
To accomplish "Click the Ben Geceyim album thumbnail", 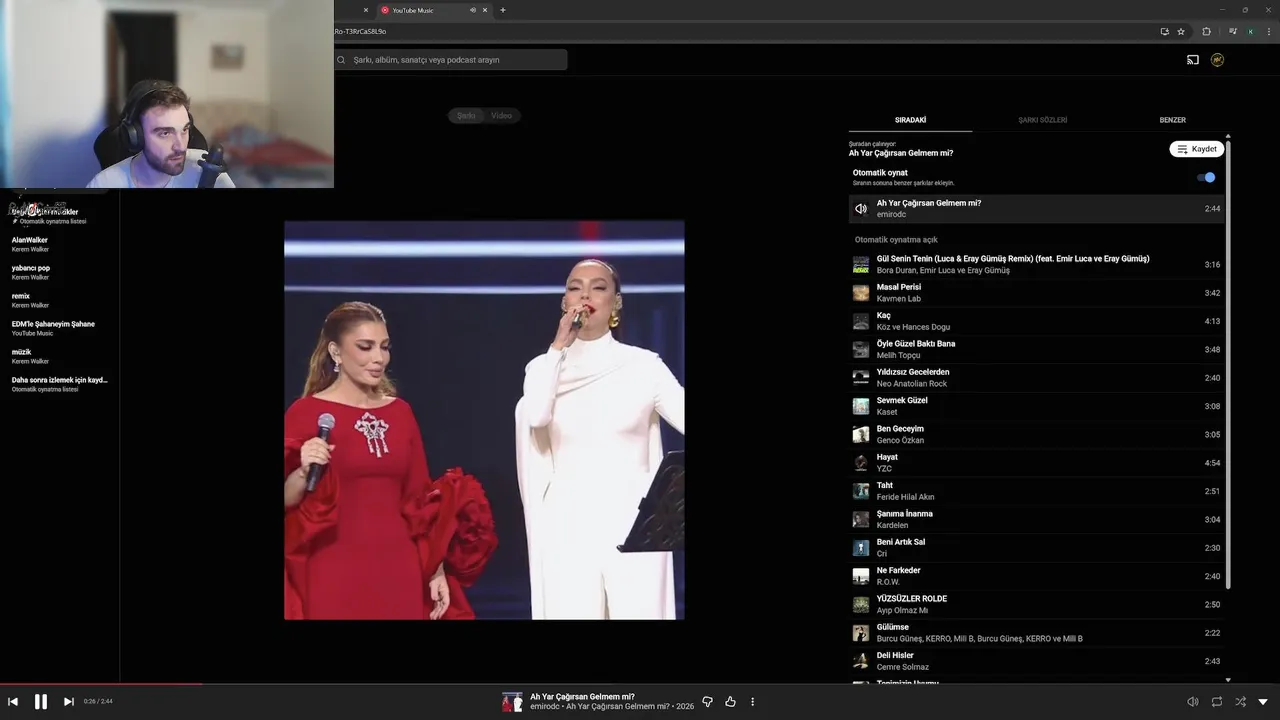I will tap(861, 435).
